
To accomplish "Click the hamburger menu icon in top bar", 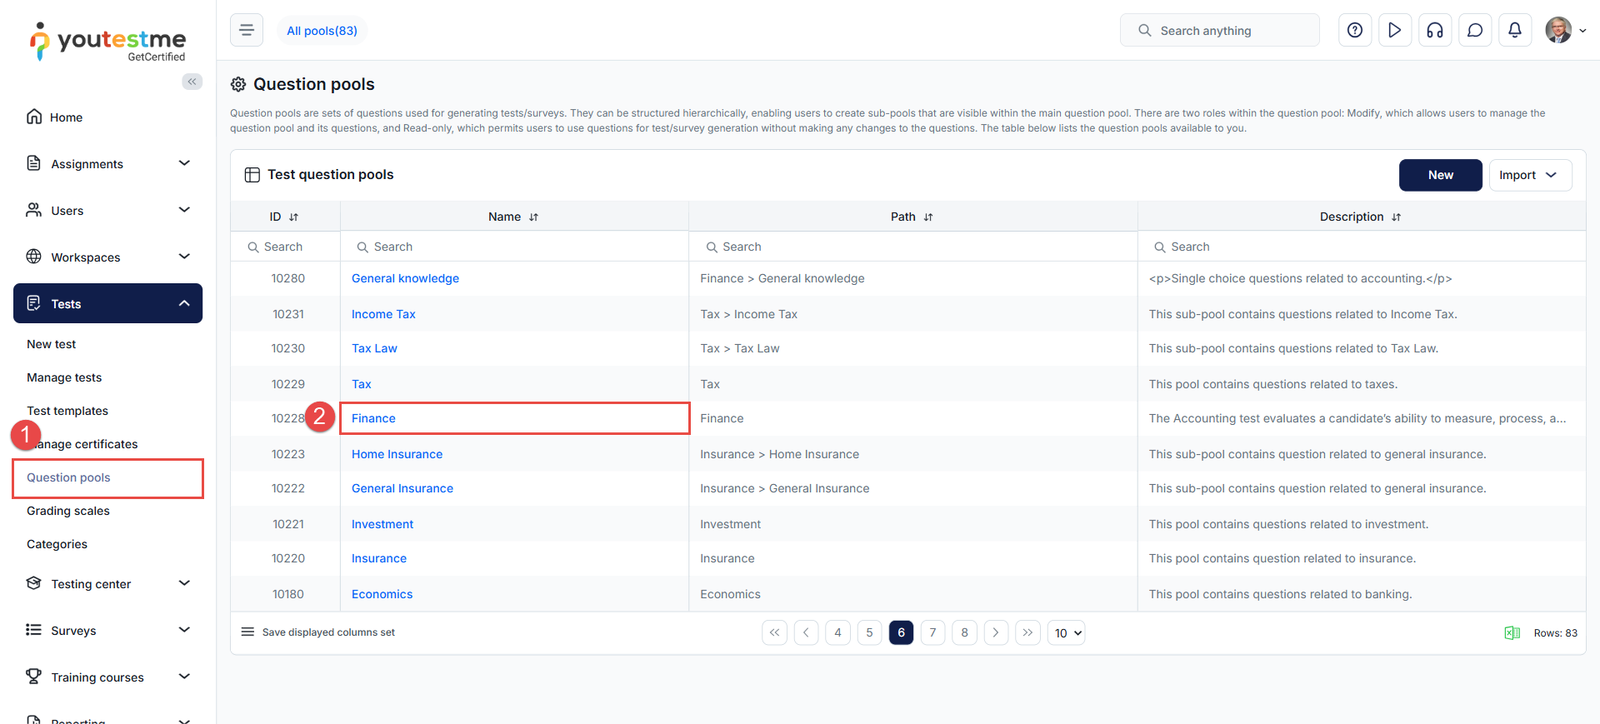I will click(x=246, y=30).
